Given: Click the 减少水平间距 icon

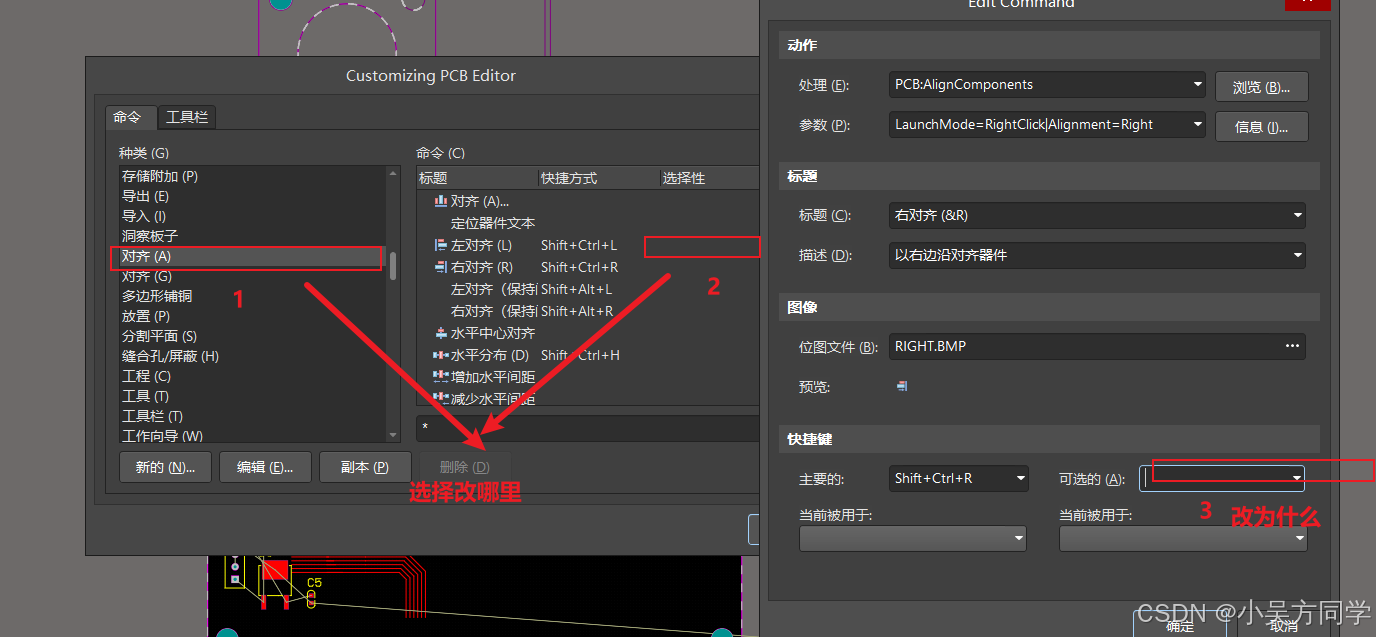Looking at the screenshot, I should (x=440, y=398).
